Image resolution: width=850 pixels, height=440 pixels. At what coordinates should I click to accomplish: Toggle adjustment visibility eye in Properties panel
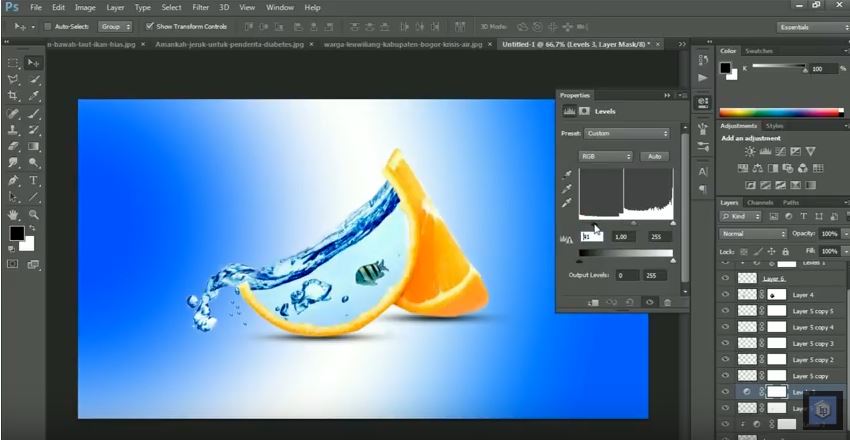point(649,302)
